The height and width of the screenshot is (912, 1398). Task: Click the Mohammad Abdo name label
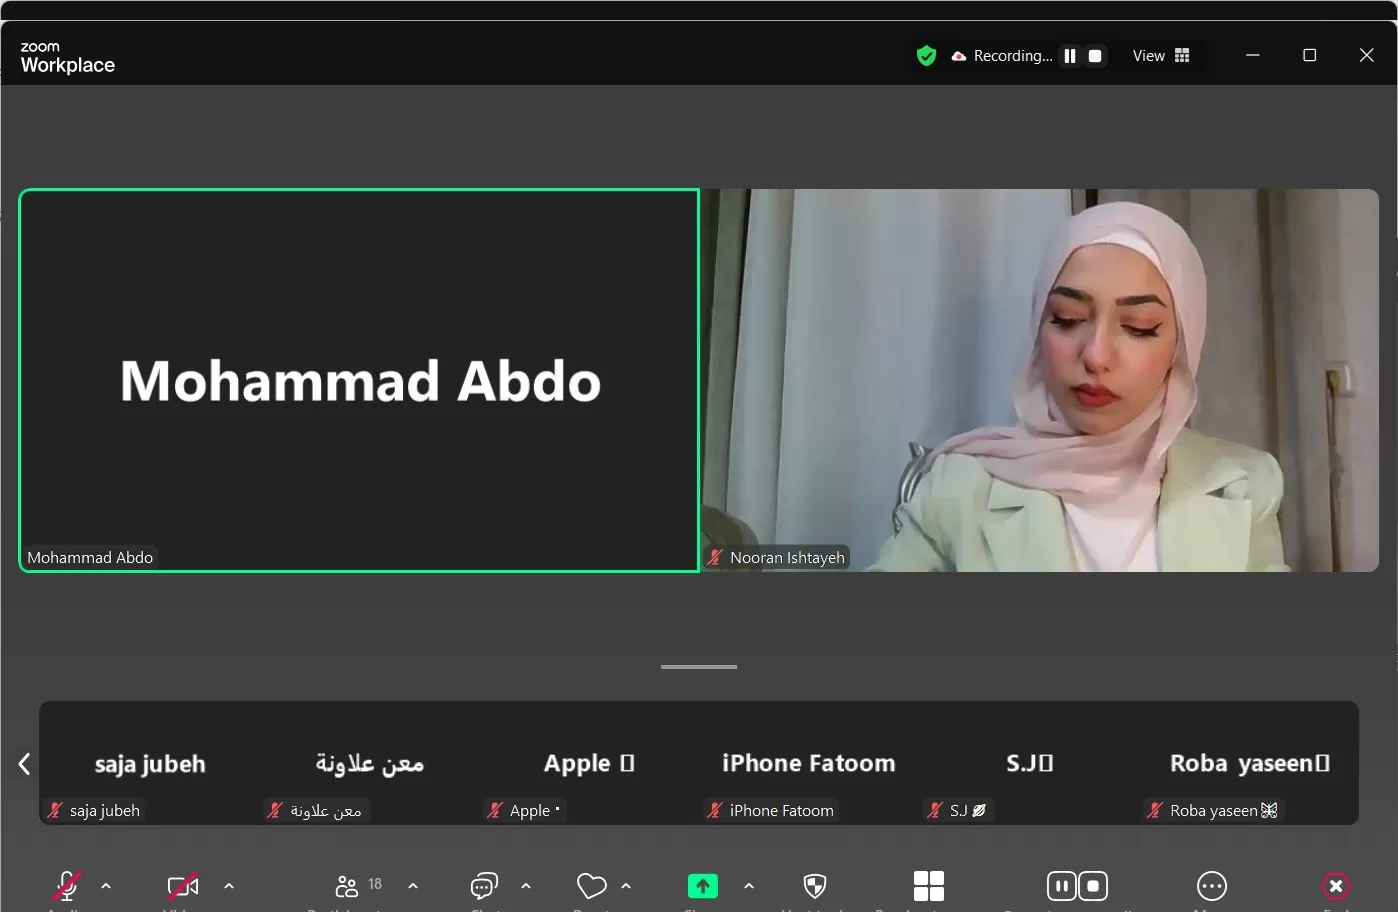tap(90, 558)
